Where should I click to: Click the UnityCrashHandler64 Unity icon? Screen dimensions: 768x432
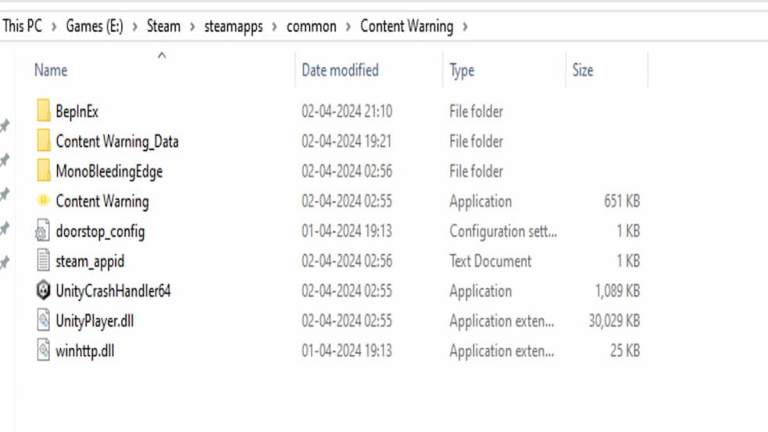(x=43, y=291)
